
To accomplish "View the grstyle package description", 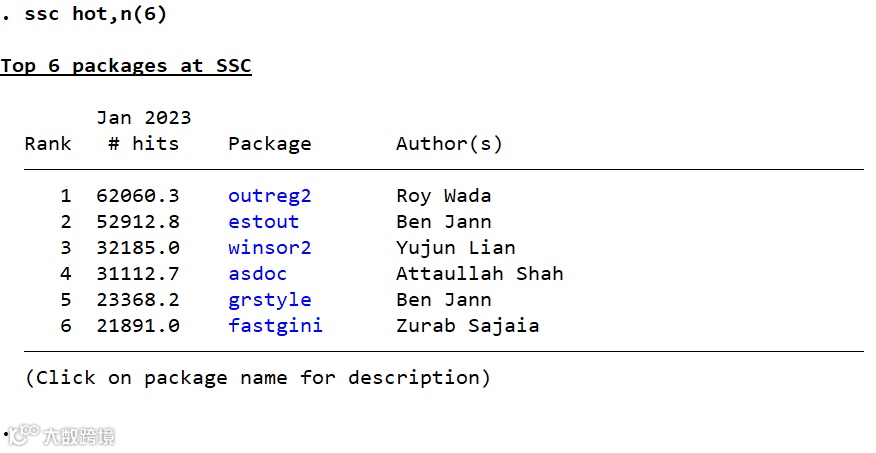I will pyautogui.click(x=269, y=300).
